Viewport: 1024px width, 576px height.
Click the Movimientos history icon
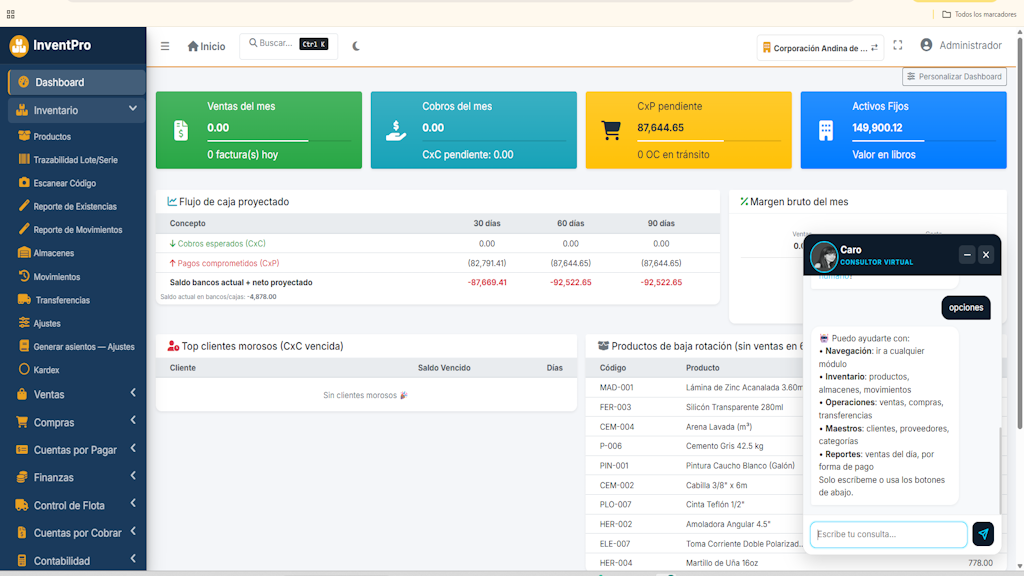(24, 276)
